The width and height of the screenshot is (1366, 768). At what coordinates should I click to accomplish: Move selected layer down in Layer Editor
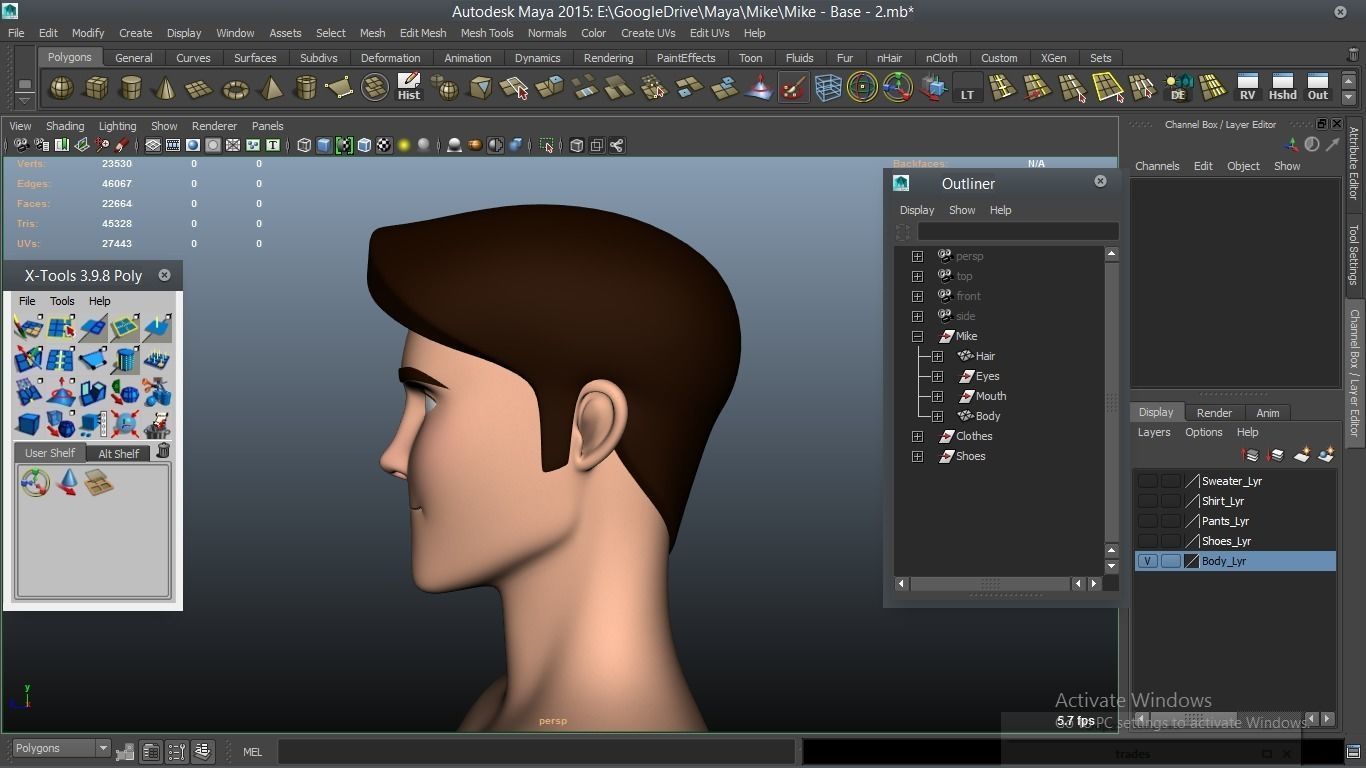(1275, 455)
